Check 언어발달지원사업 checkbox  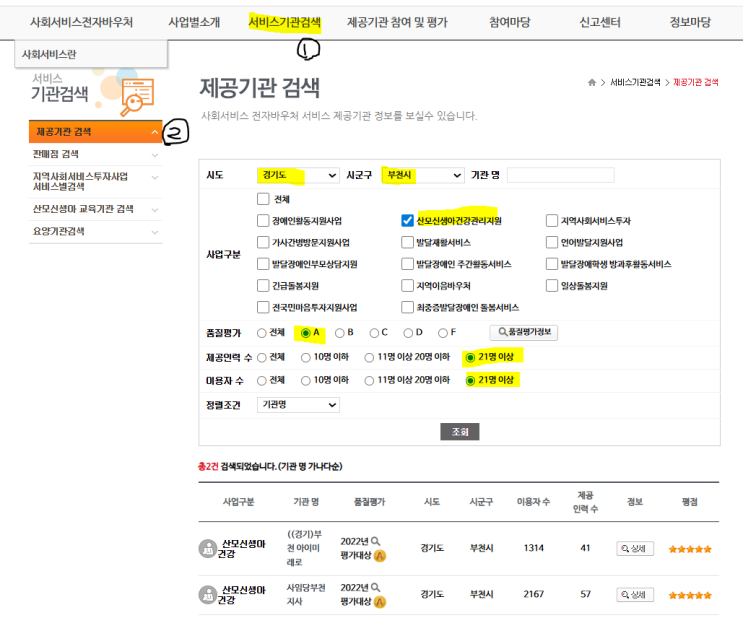pyautogui.click(x=552, y=243)
